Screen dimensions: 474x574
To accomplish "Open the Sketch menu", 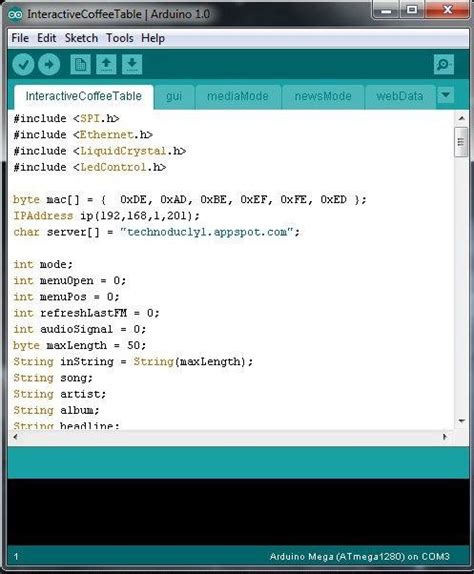I will [x=81, y=38].
